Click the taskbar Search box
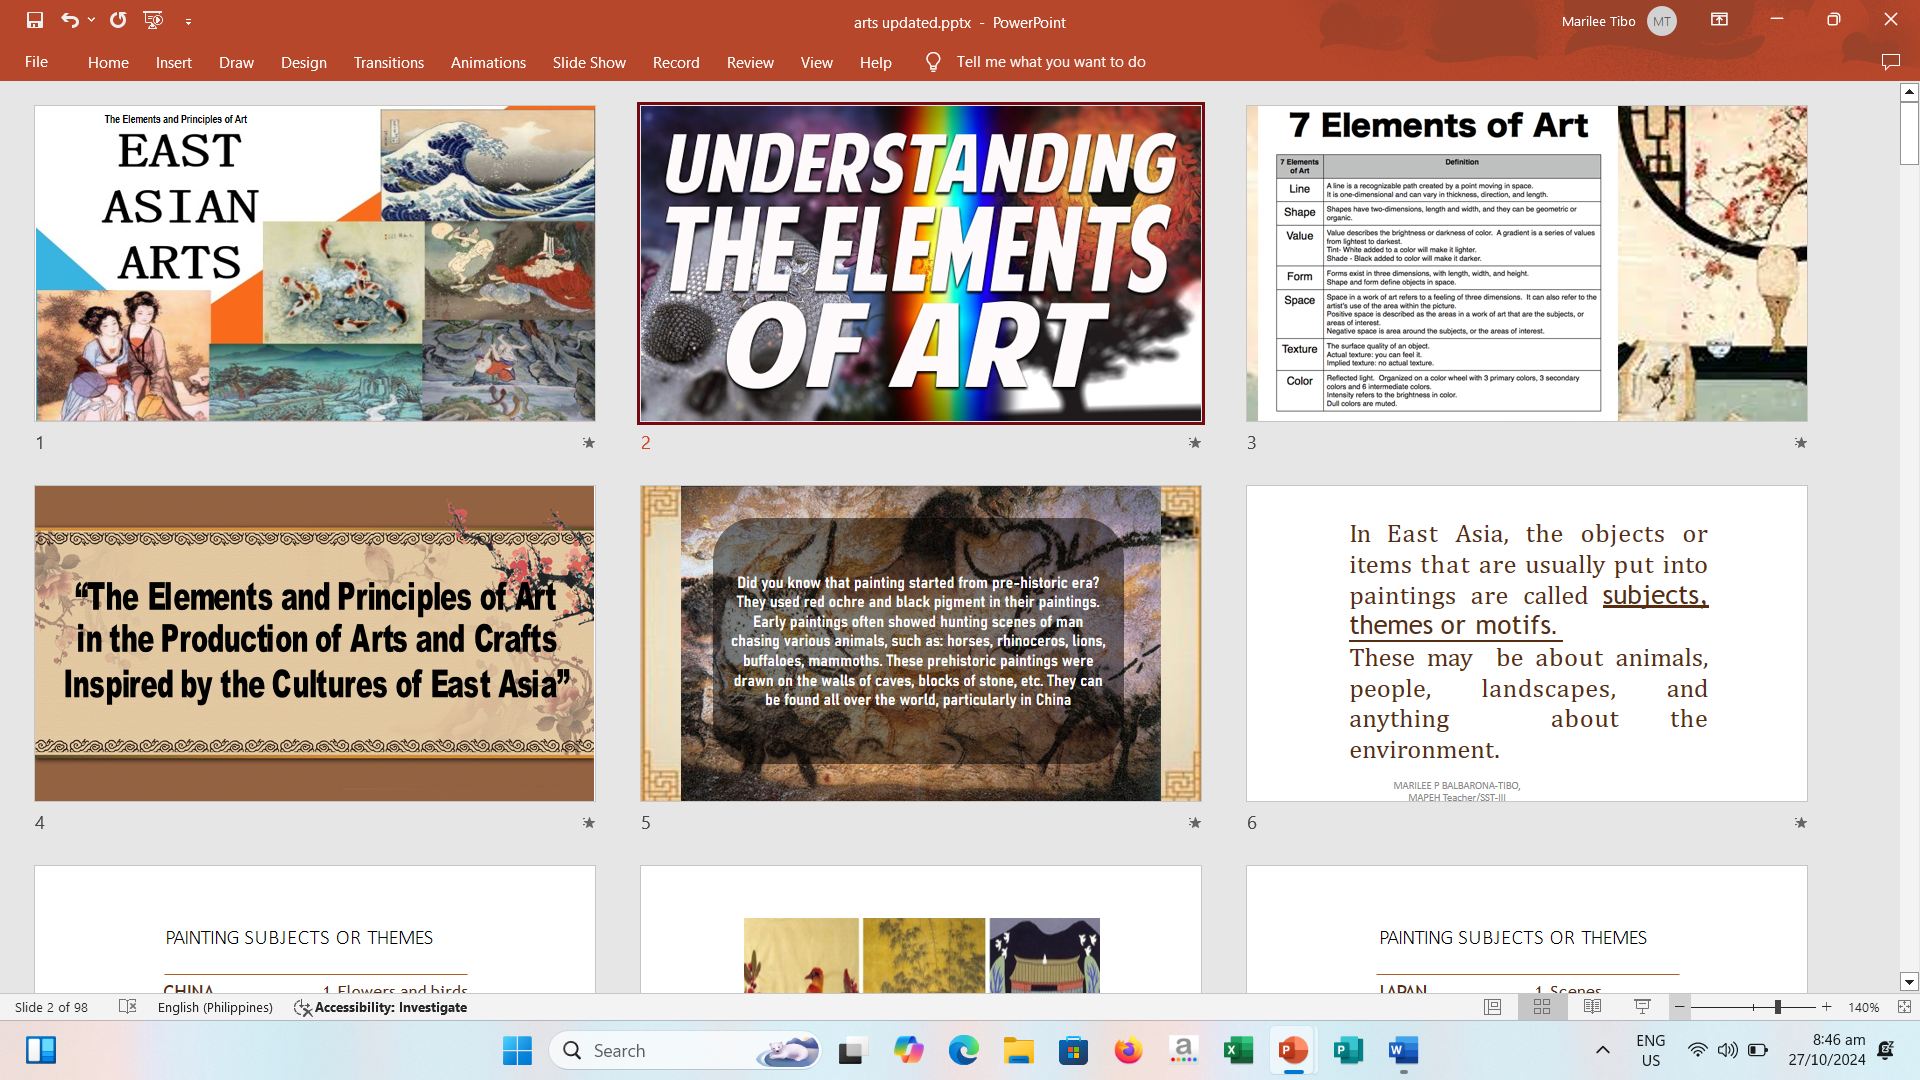The height and width of the screenshot is (1080, 1920). pyautogui.click(x=686, y=1050)
